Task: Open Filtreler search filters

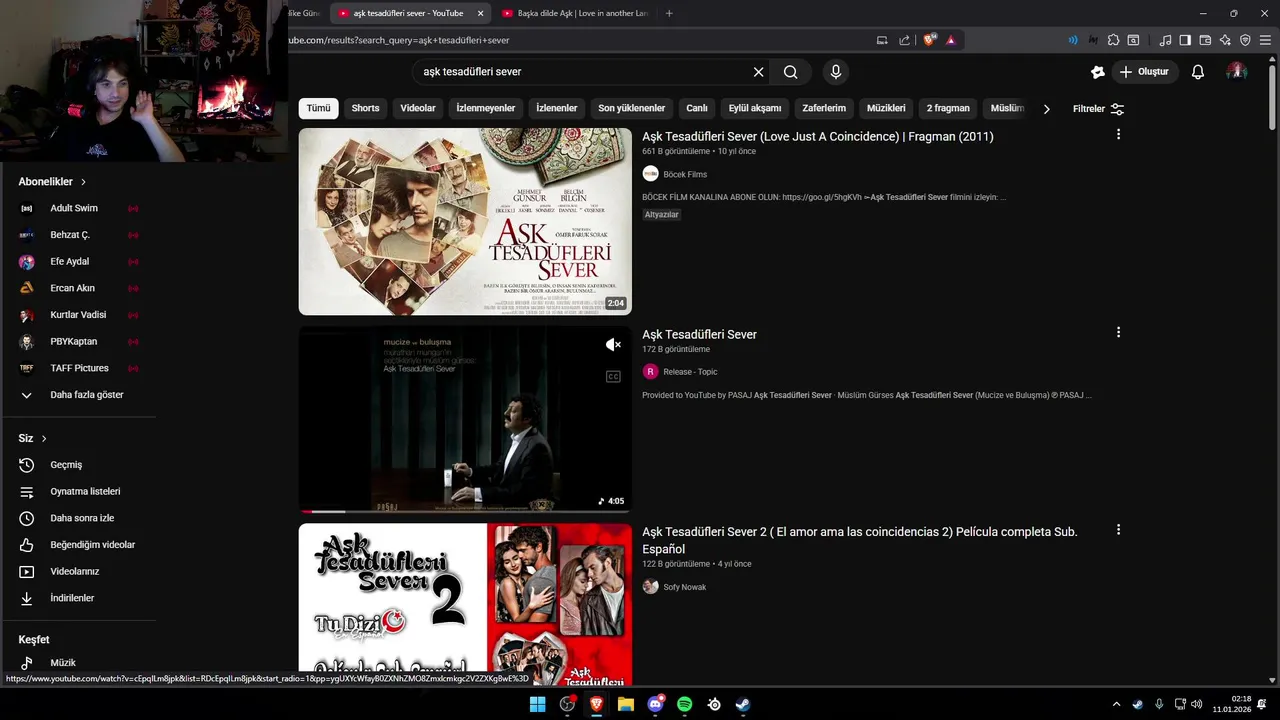Action: 1098,108
